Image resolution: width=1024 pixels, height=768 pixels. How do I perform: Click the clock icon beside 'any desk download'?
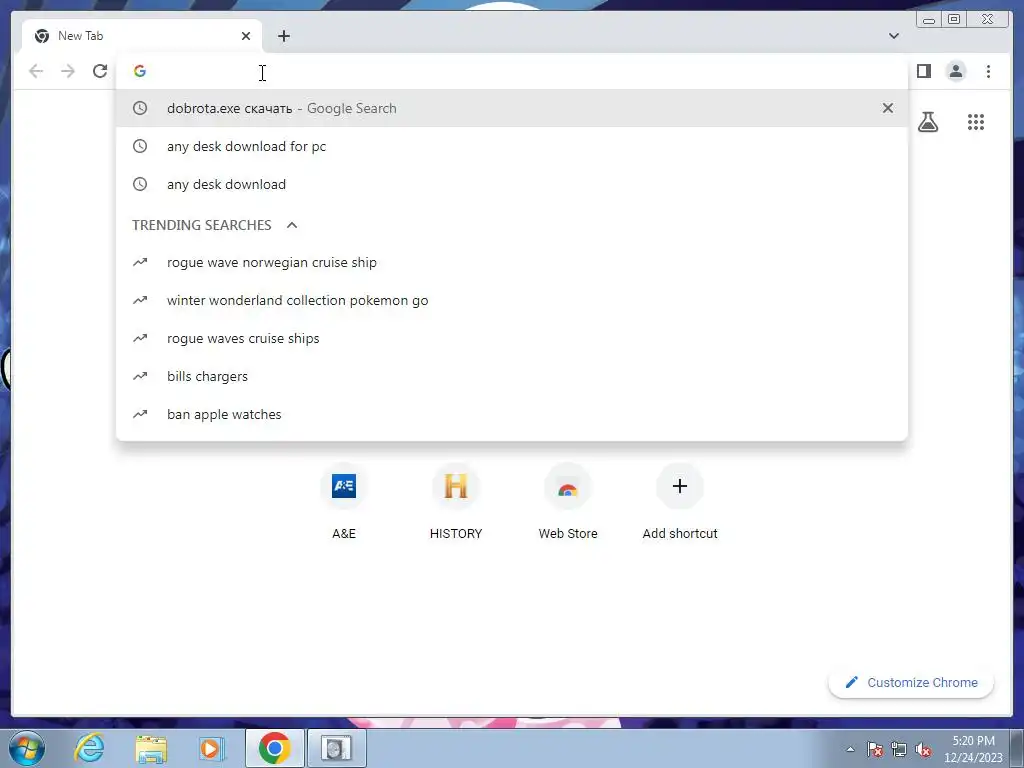[x=140, y=184]
